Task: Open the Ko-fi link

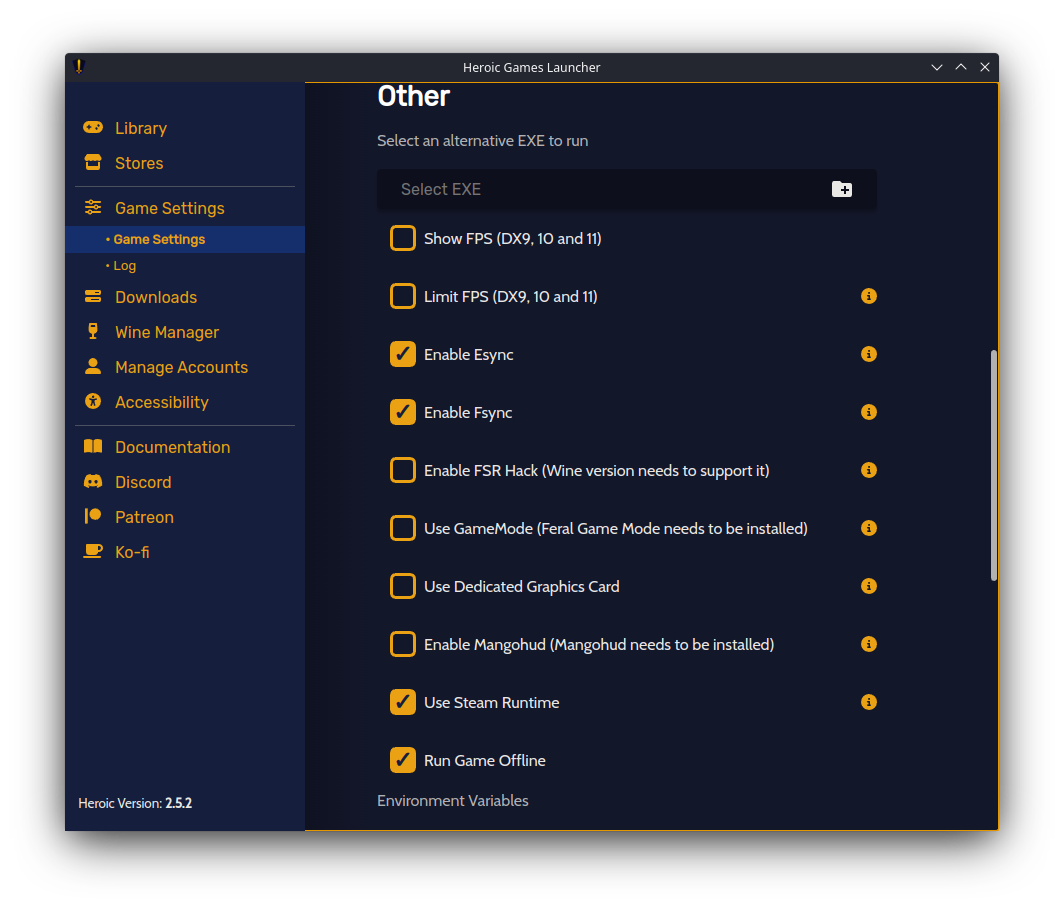Action: click(132, 552)
